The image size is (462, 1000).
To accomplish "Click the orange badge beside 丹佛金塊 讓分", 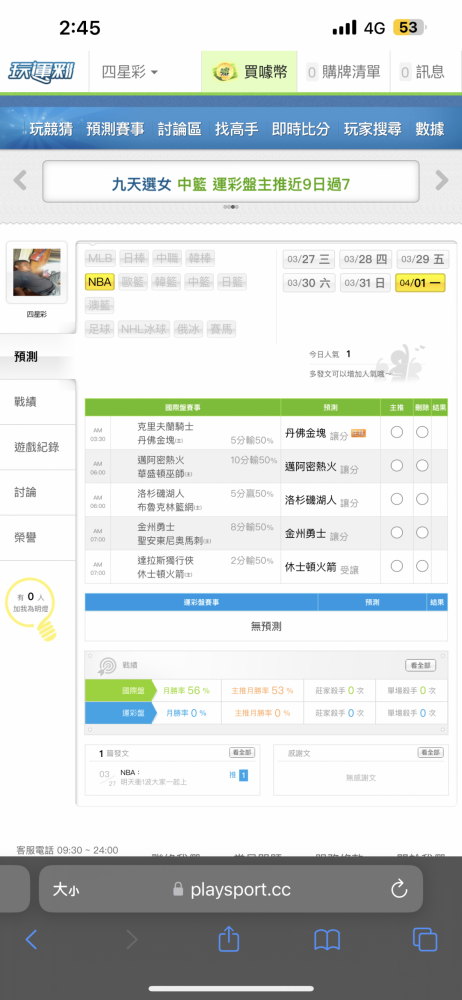I will point(359,434).
